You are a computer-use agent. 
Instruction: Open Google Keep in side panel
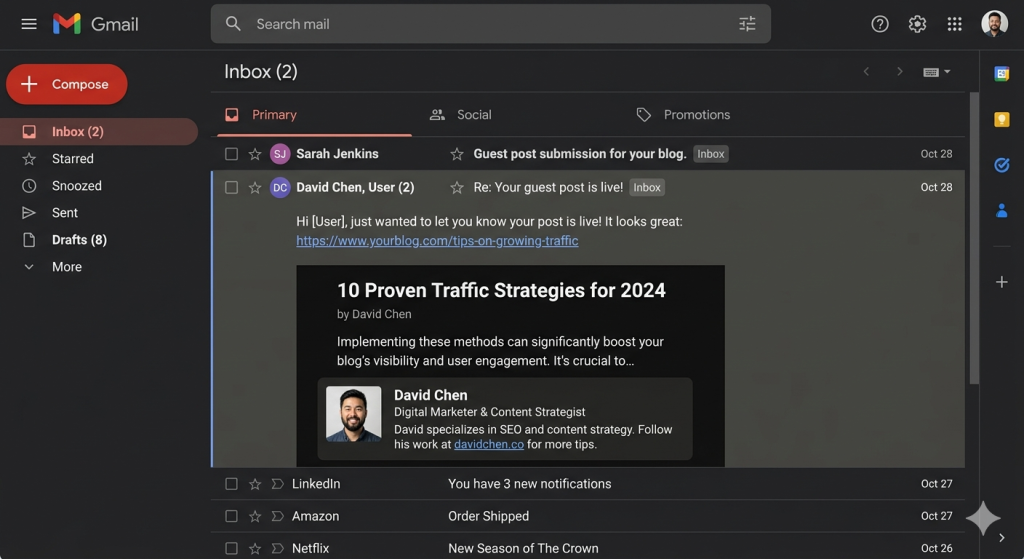pos(1001,119)
